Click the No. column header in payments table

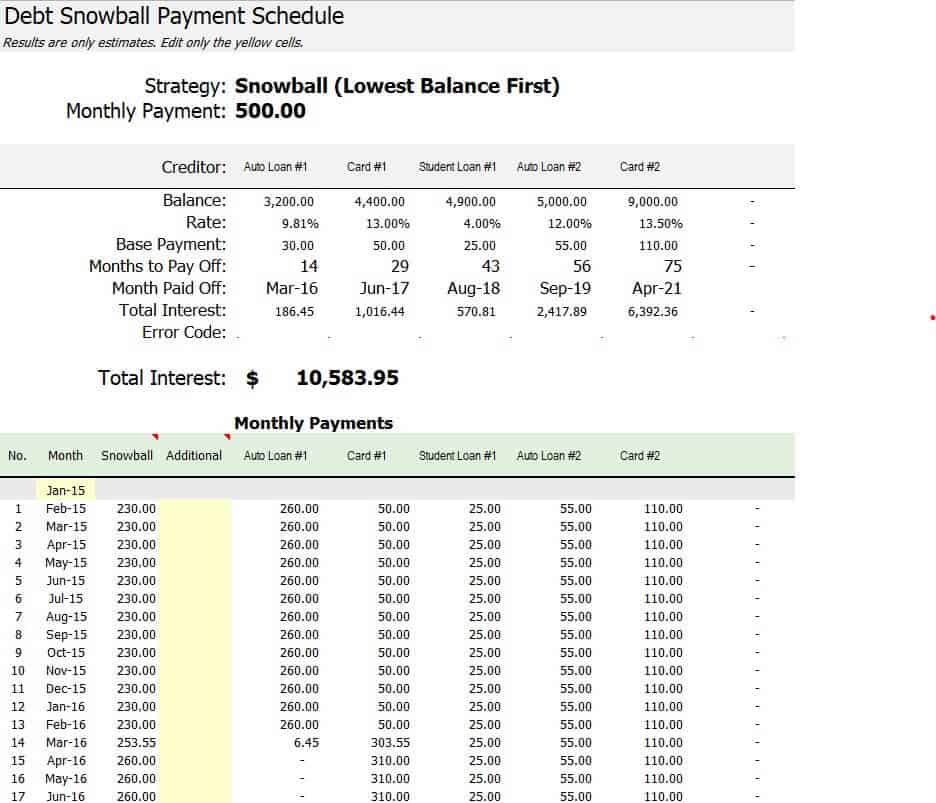coord(17,456)
